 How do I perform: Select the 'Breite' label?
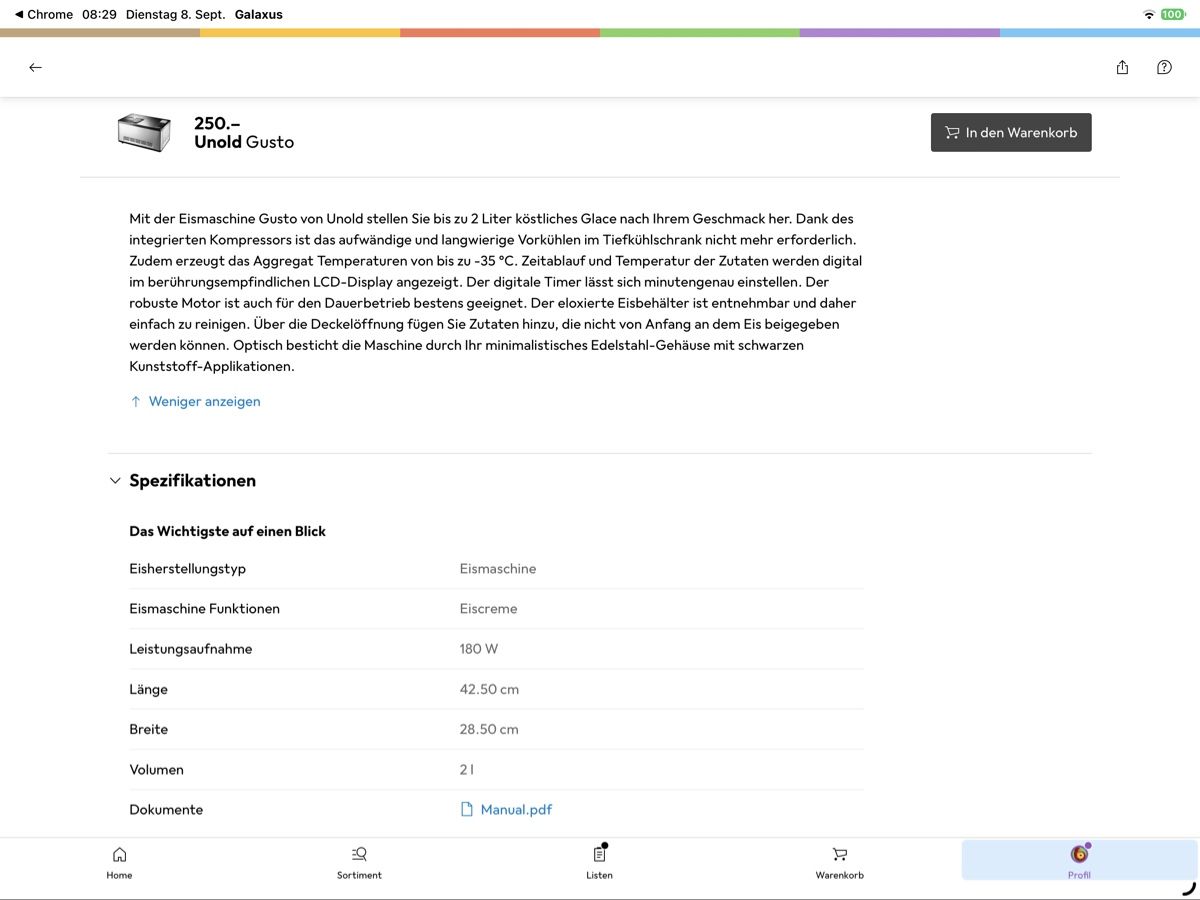[148, 729]
